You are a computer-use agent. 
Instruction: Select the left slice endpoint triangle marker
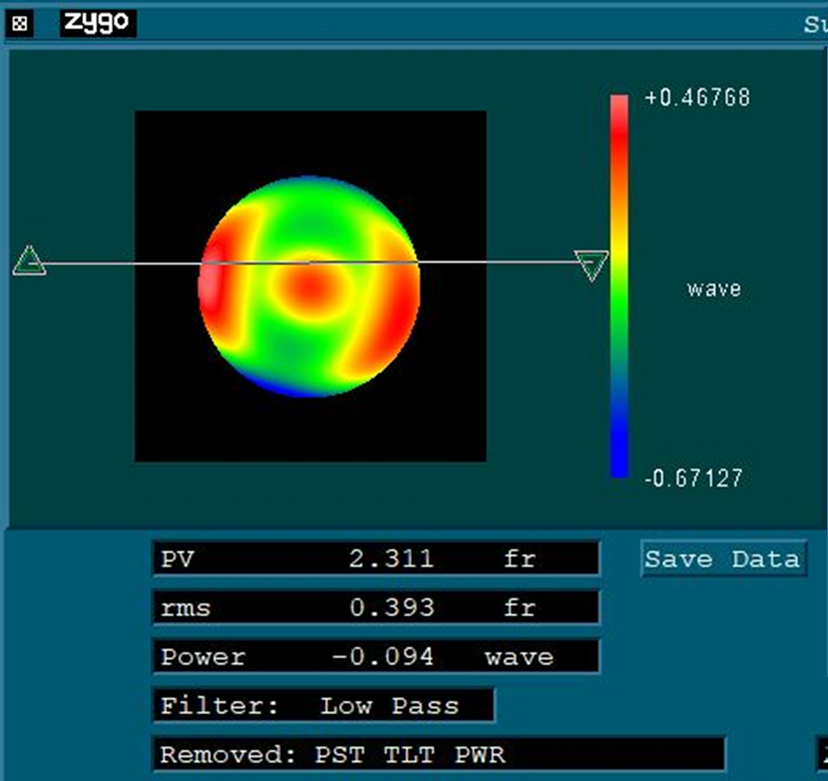pos(28,262)
